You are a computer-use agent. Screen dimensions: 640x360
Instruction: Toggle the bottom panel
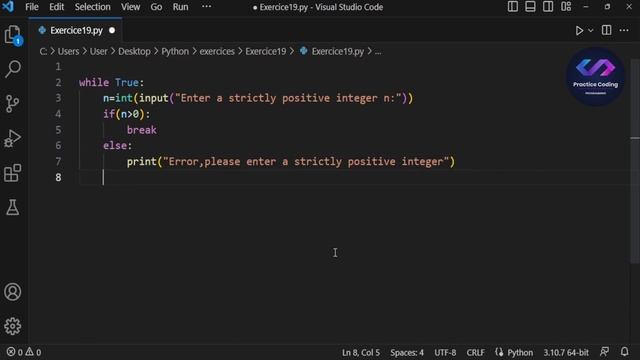click(x=530, y=7)
